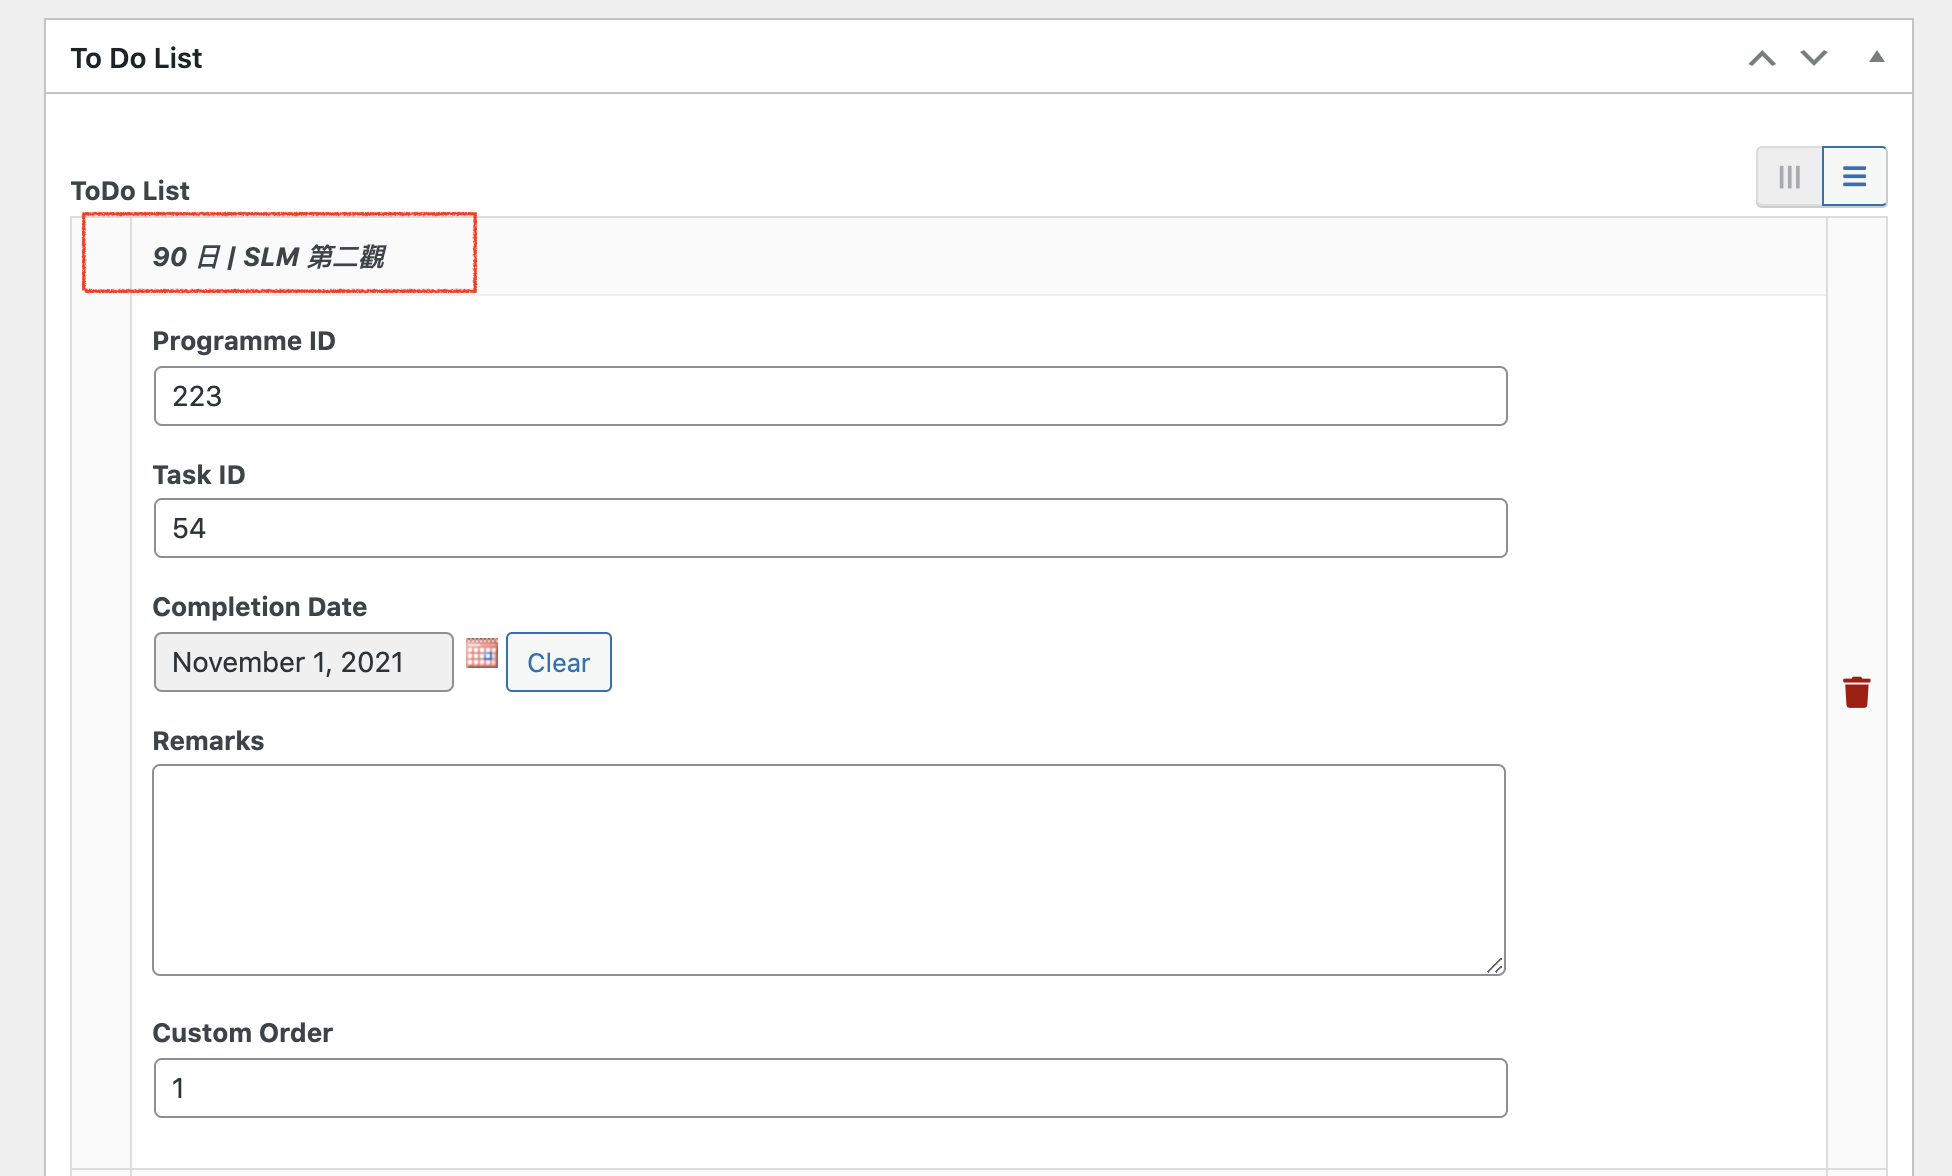Grab the row's left drag handle

click(x=101, y=692)
